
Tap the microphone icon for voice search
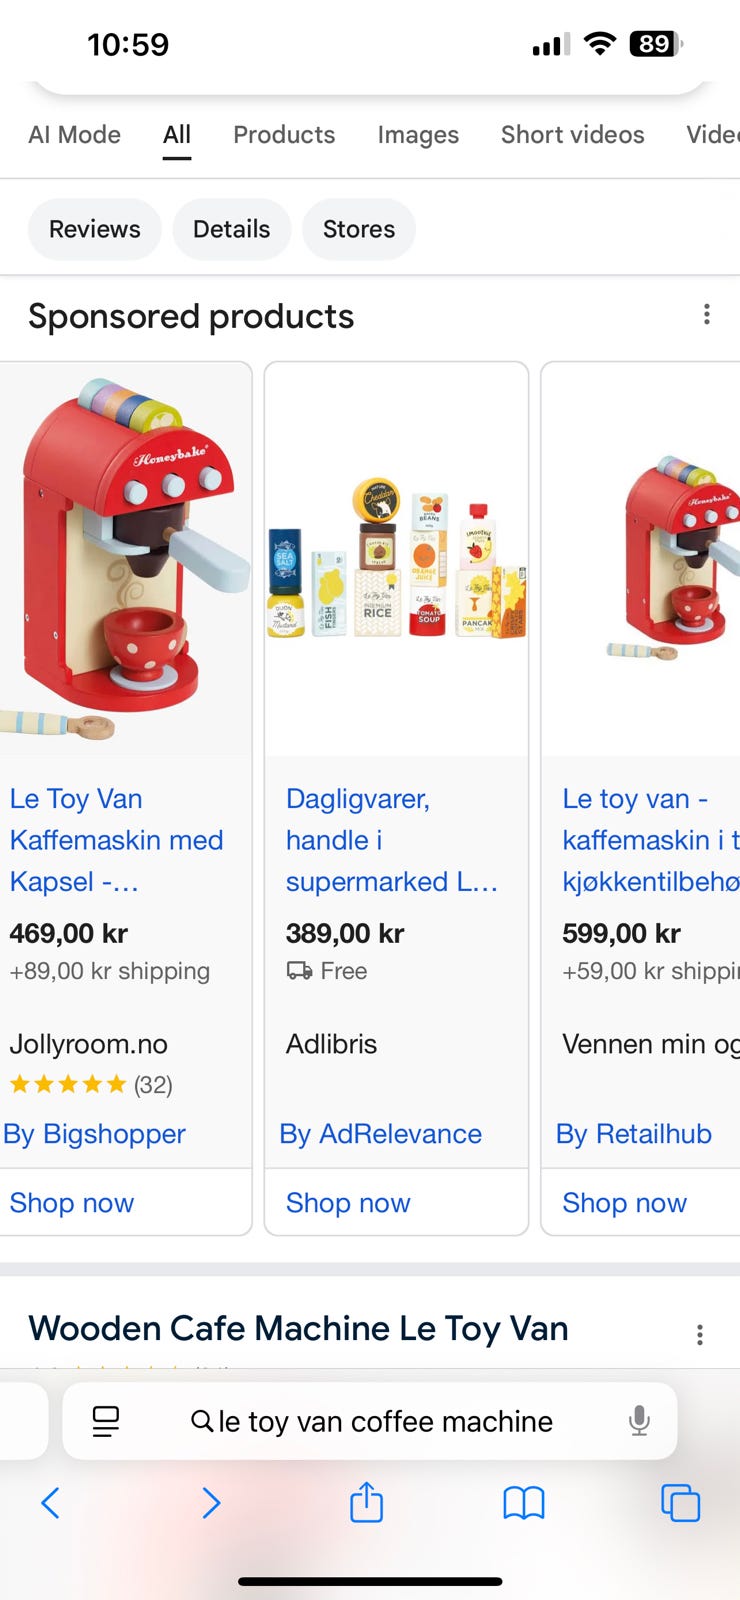(x=639, y=1421)
